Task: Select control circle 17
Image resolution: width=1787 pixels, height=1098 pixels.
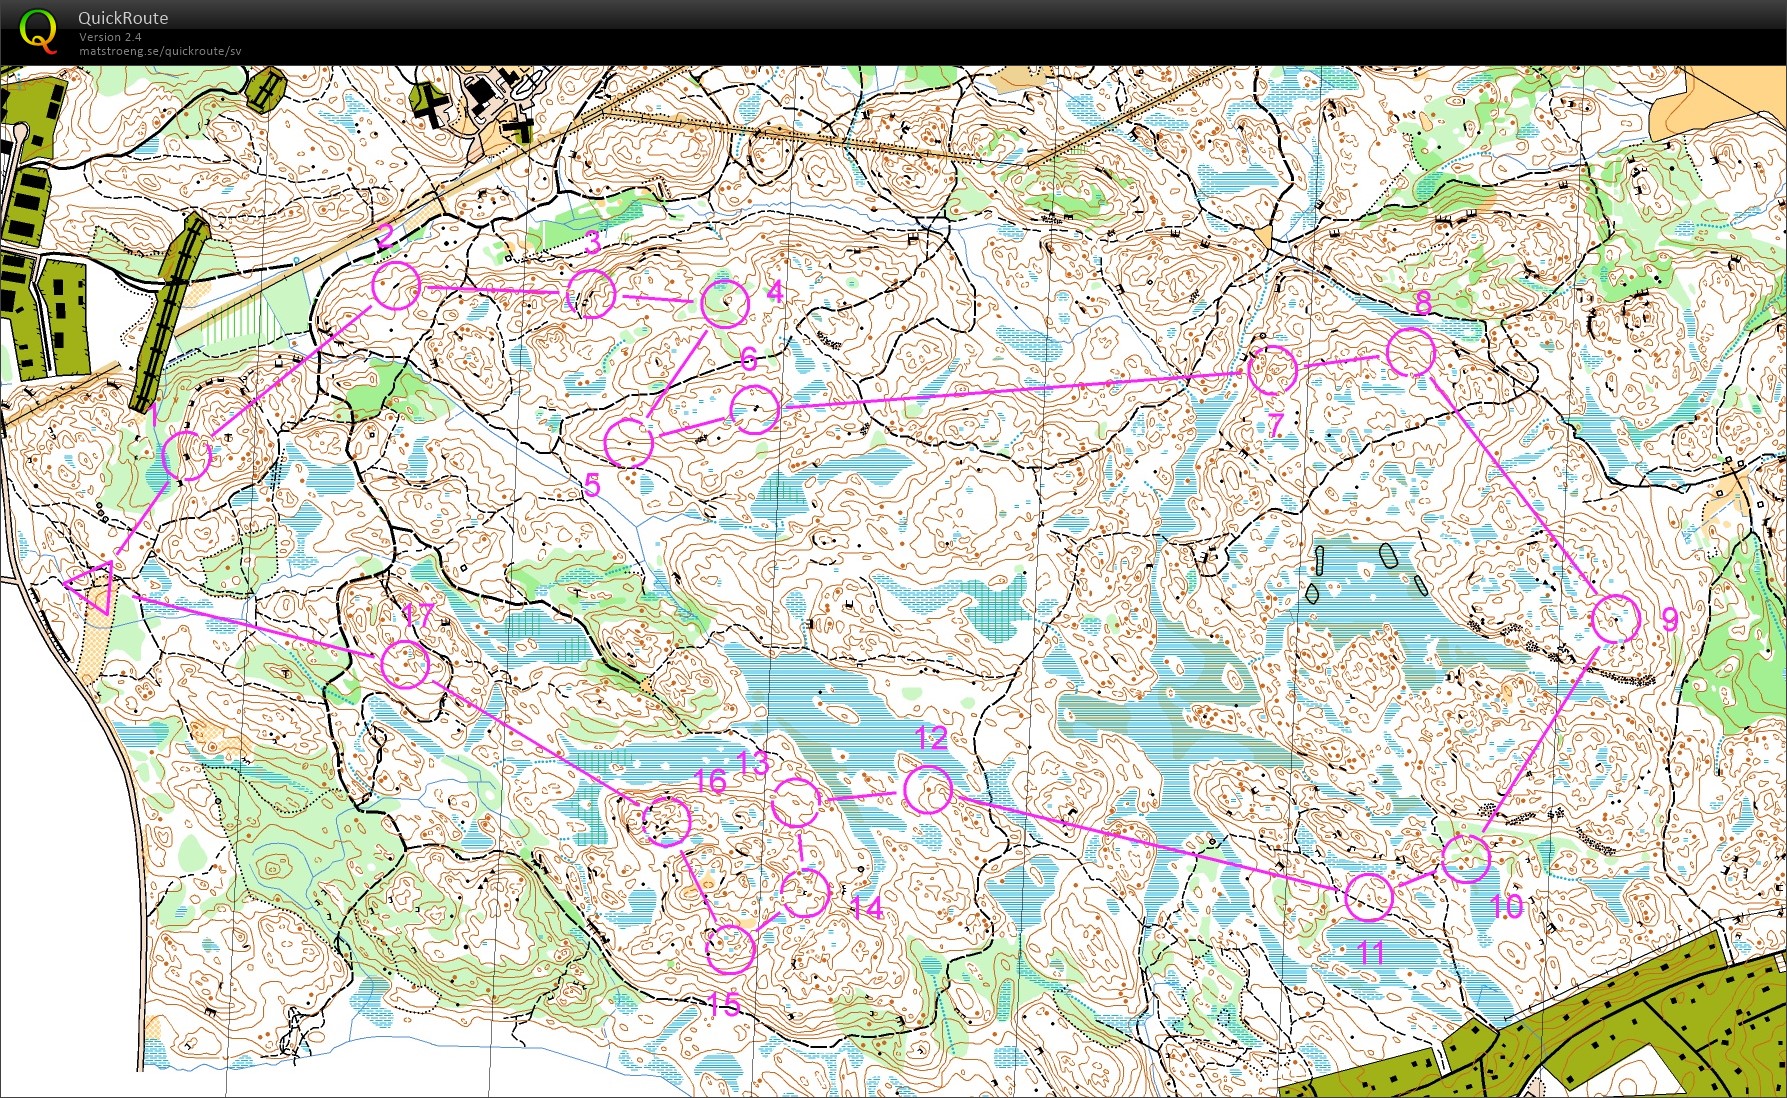Action: (405, 664)
